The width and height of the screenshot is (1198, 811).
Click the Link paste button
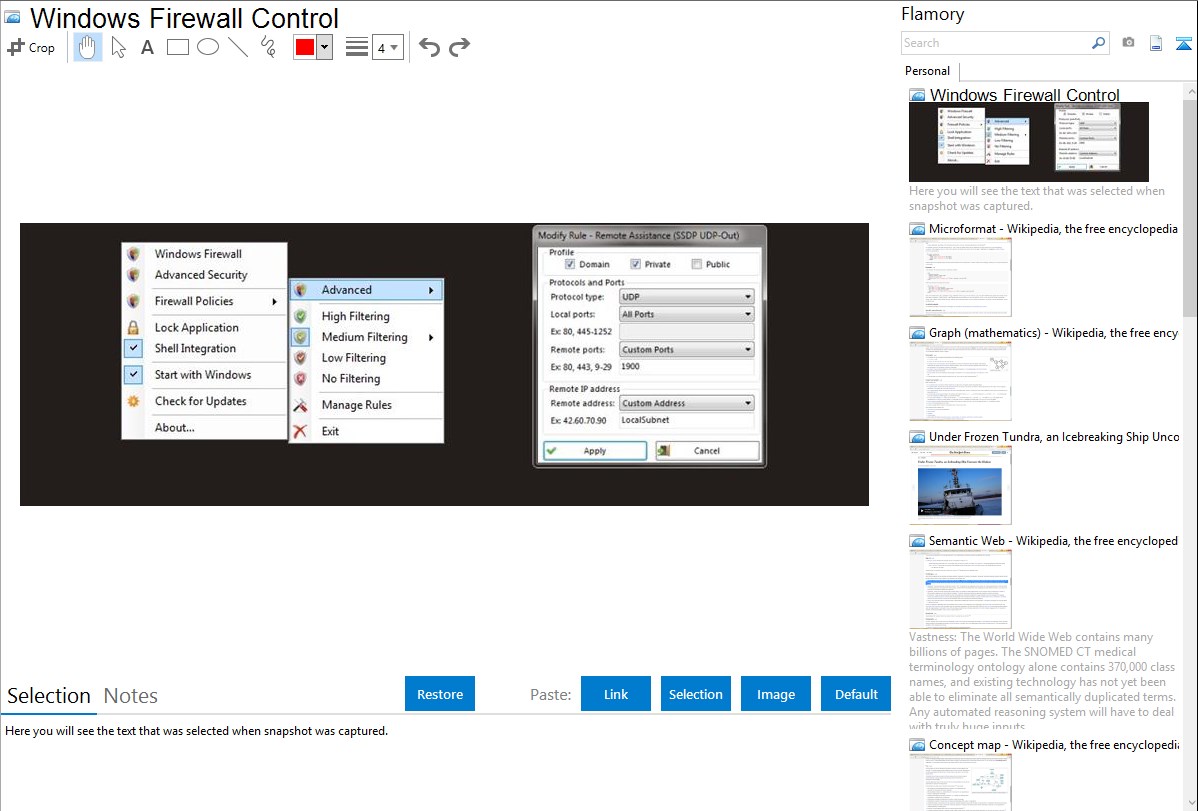[616, 694]
